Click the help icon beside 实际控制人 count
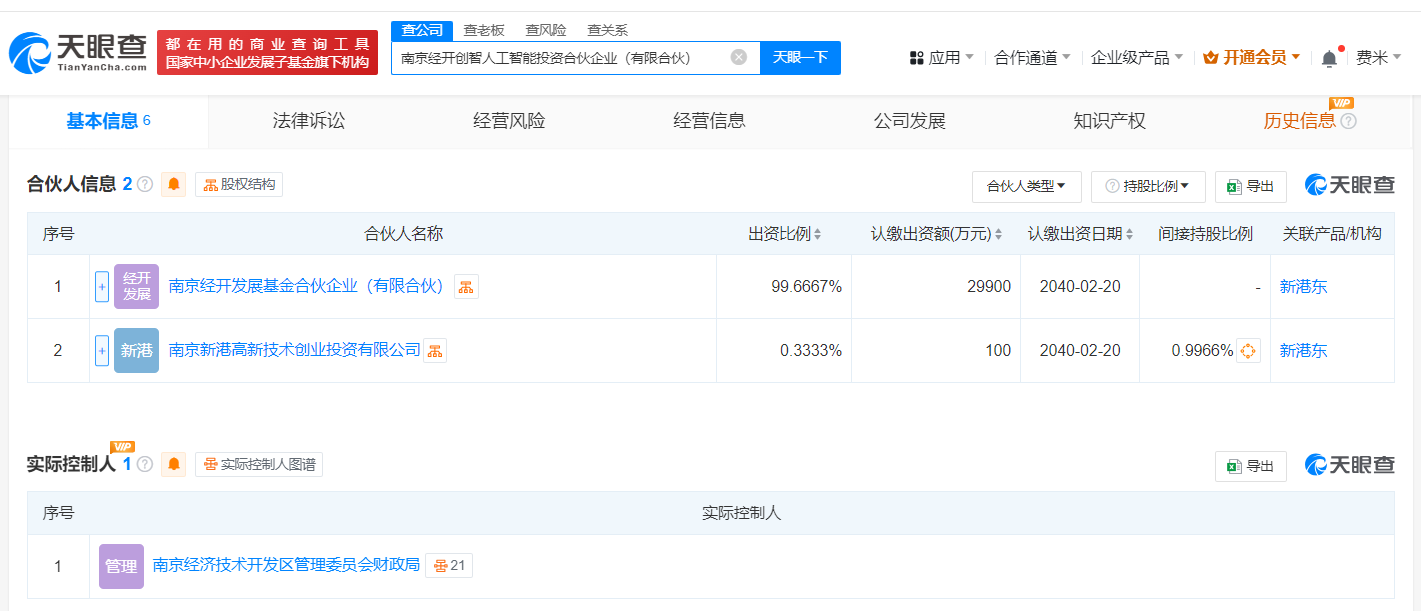 click(x=145, y=464)
